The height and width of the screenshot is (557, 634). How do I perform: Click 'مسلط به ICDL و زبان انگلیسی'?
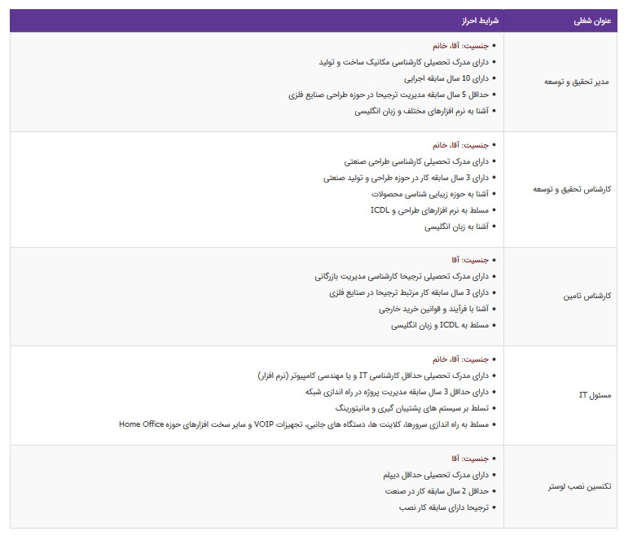(440, 325)
